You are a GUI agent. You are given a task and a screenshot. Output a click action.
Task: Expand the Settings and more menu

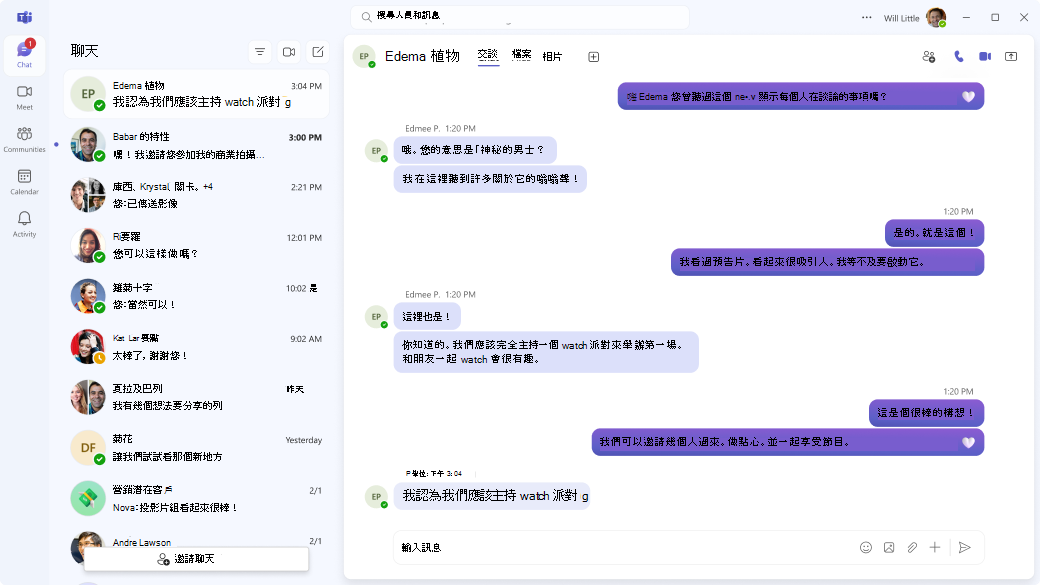click(866, 17)
